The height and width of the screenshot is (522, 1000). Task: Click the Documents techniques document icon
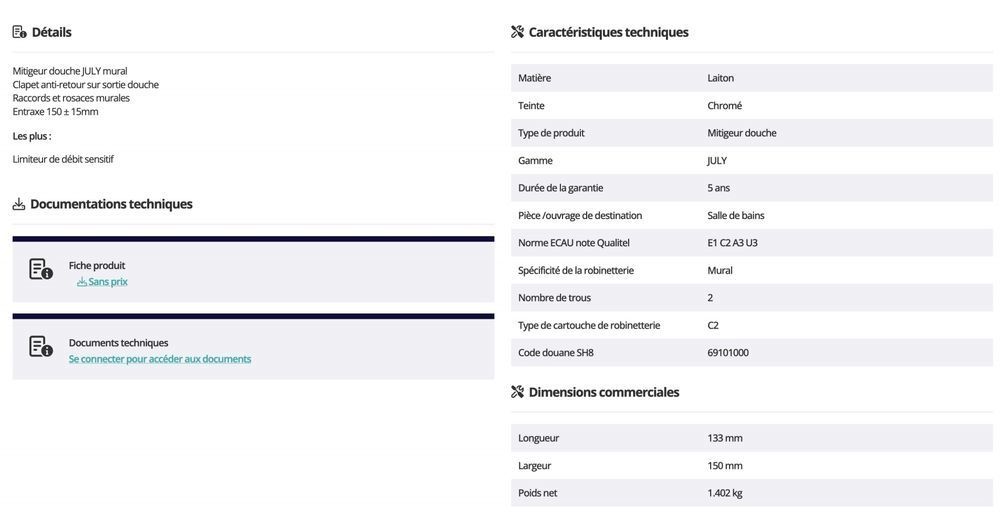[41, 347]
